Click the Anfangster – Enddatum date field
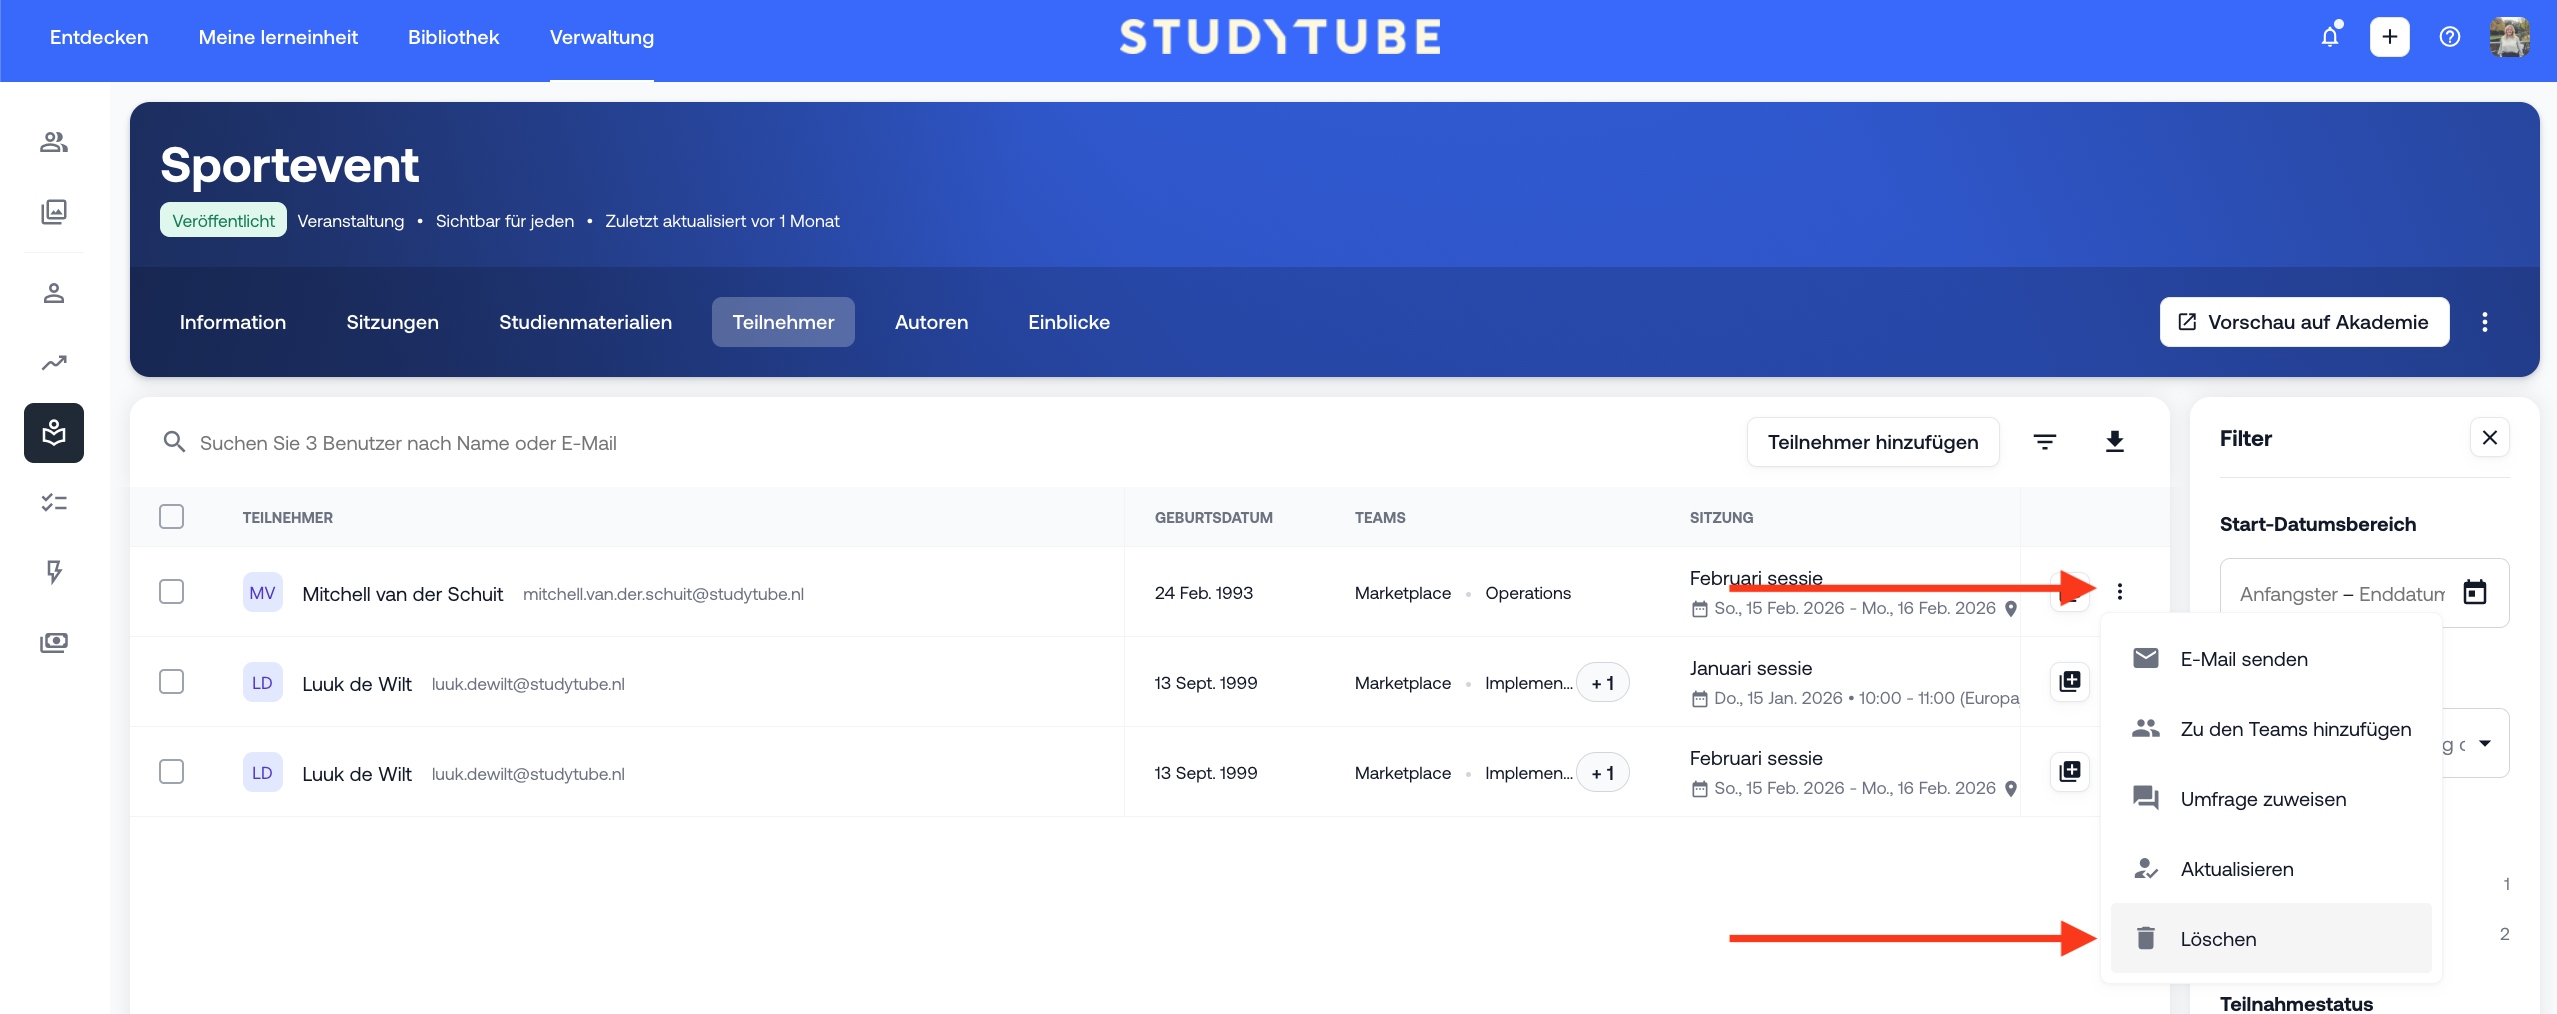The width and height of the screenshot is (2557, 1014). [2364, 593]
